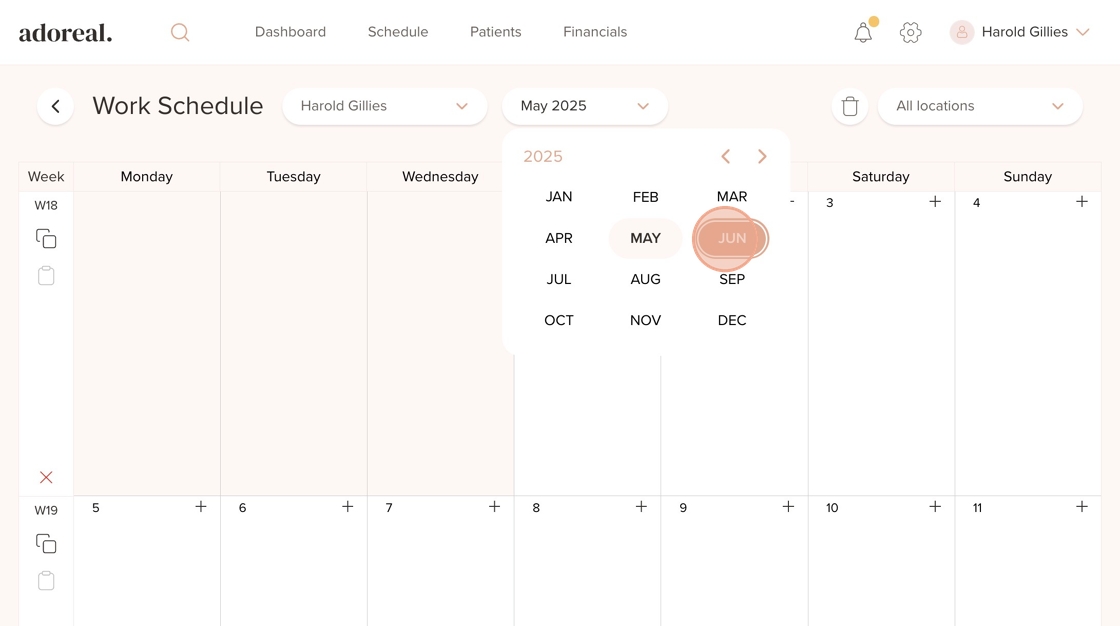The width and height of the screenshot is (1120, 626).
Task: Open the May 2025 month dropdown
Action: pos(585,106)
